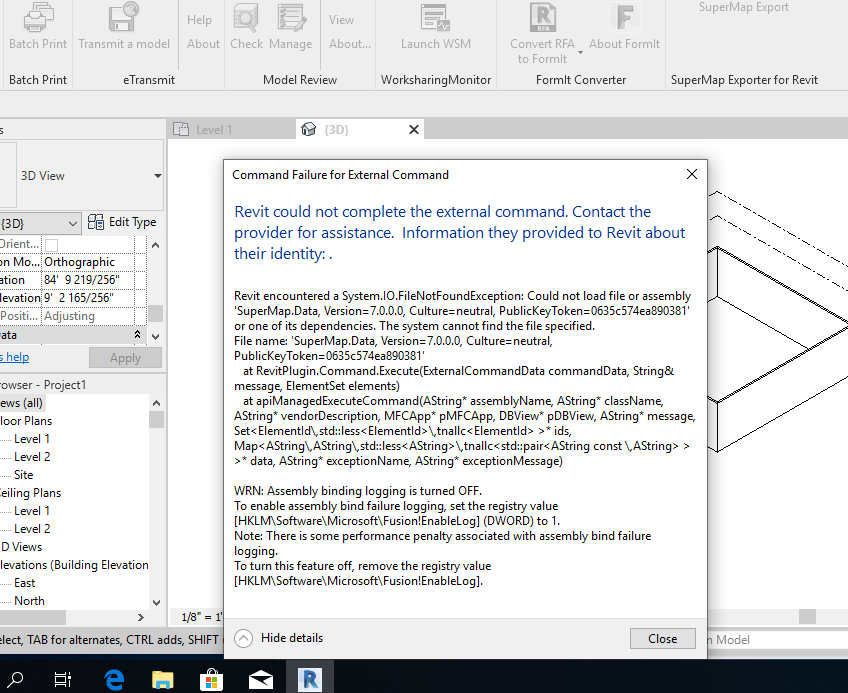848x693 pixels.
Task: Select Views (all) in Project Browser
Action: [22, 403]
